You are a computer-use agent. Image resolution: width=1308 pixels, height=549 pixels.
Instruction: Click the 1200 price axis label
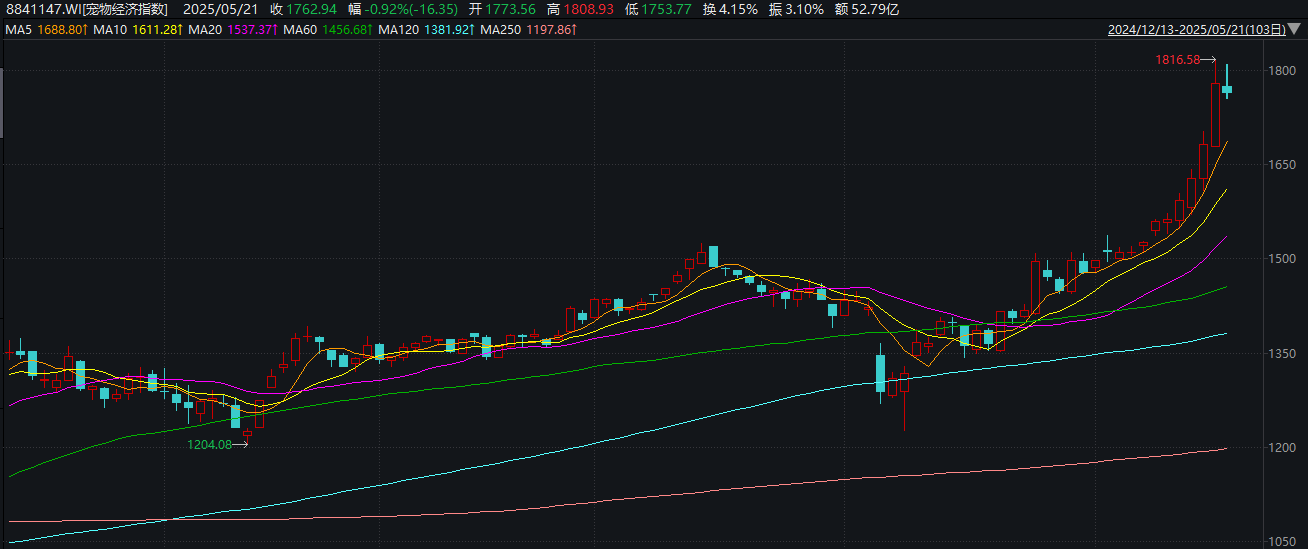click(x=1282, y=448)
